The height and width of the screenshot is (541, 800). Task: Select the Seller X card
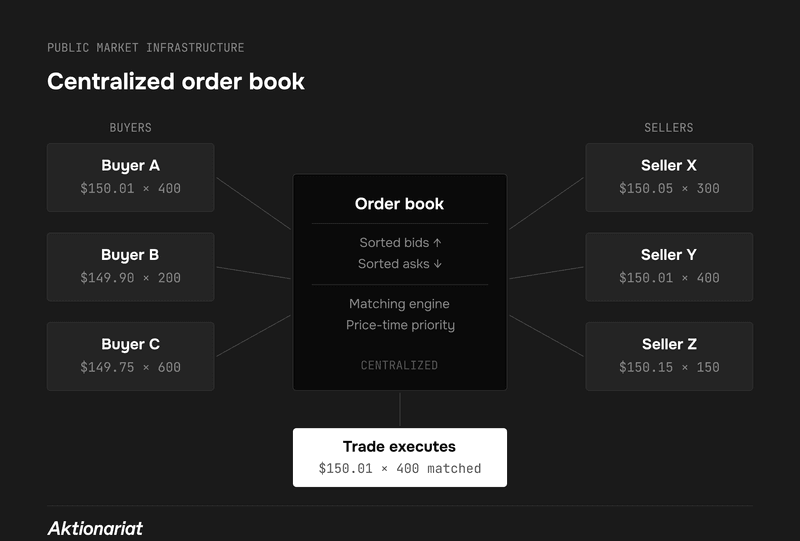669,177
